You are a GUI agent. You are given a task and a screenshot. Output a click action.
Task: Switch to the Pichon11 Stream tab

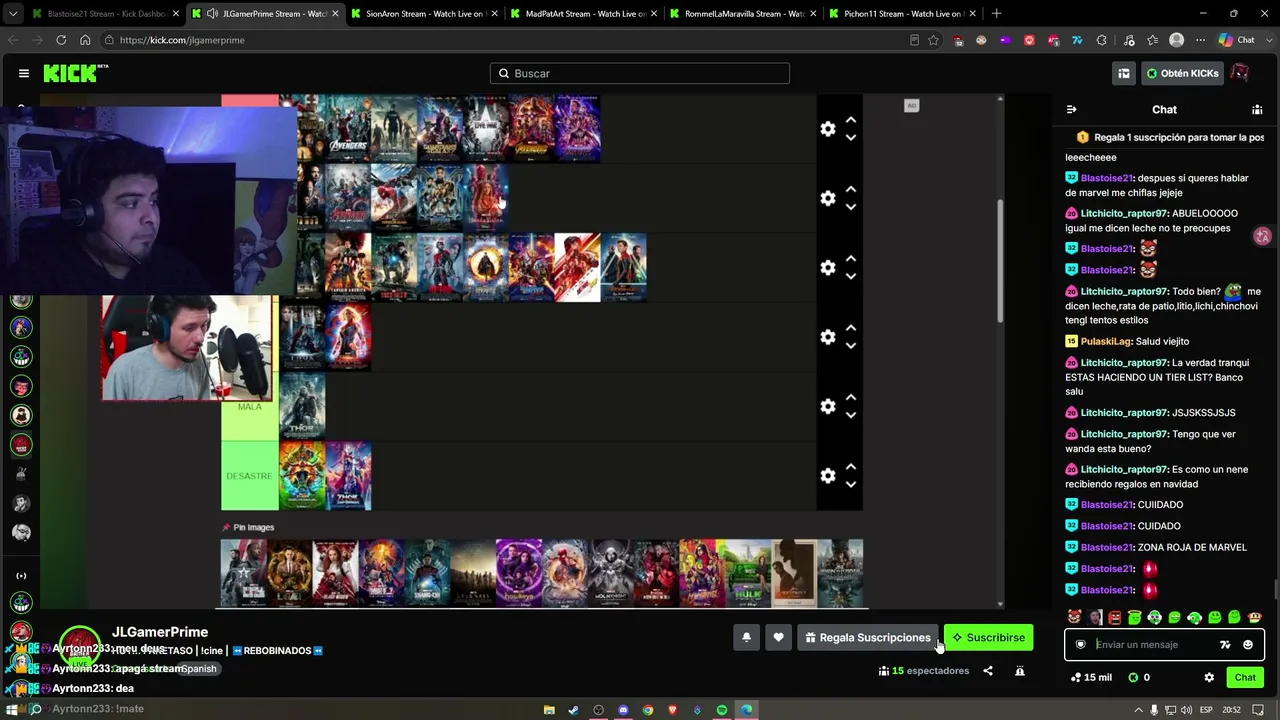(x=901, y=14)
